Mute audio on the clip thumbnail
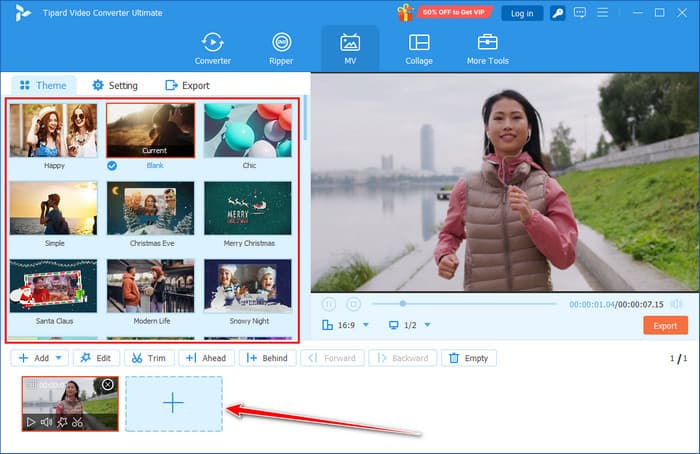 [46, 422]
